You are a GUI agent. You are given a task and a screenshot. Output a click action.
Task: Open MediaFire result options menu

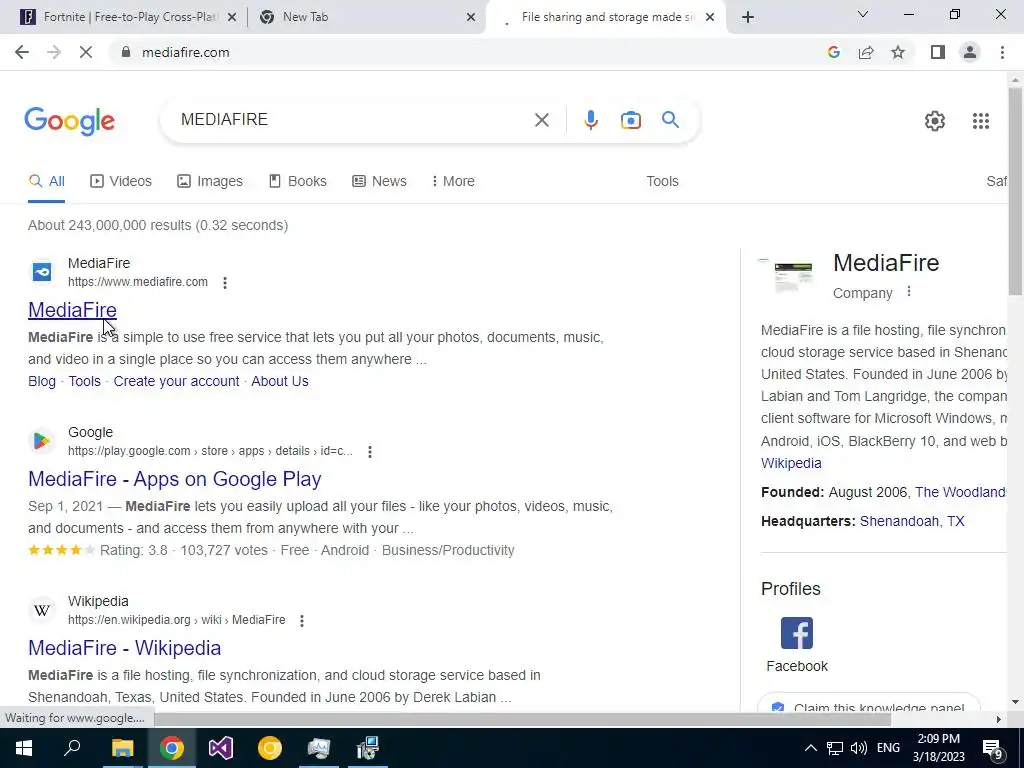point(225,283)
